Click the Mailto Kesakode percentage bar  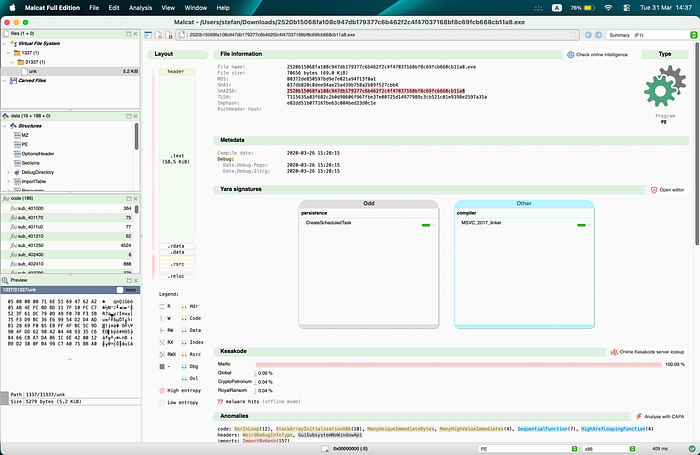tap(458, 365)
